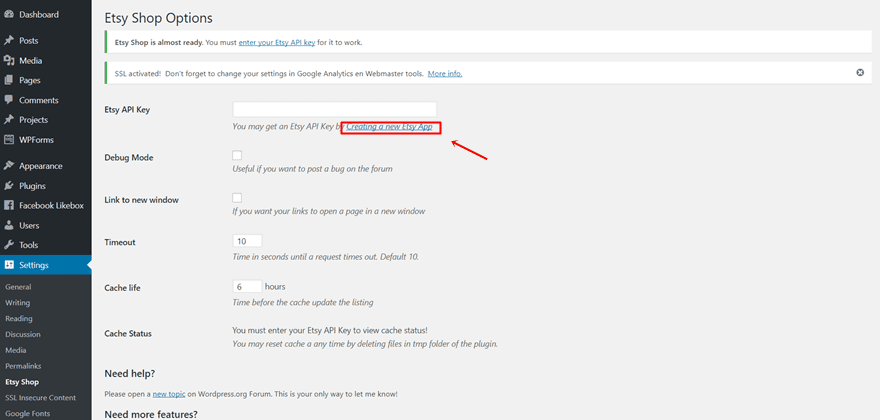Click the Facebook Likebox icon

(8, 206)
